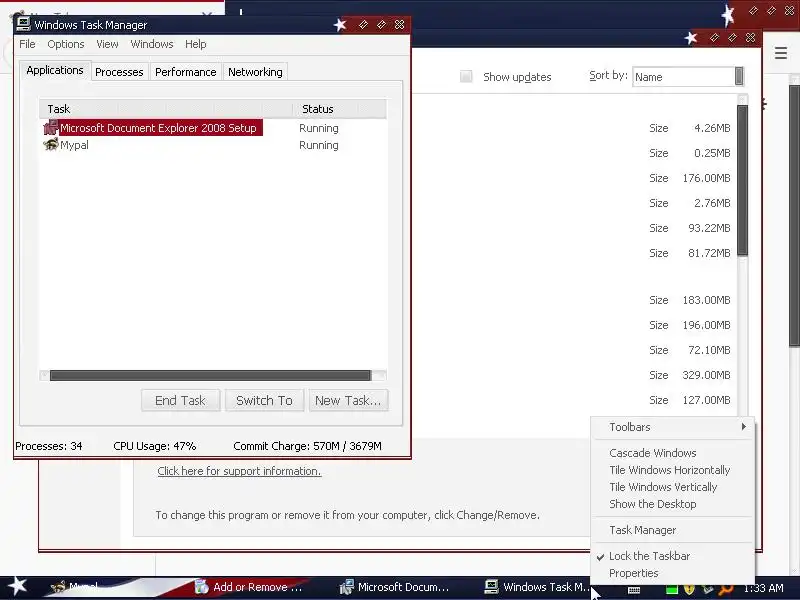Click the clock showing 1:33 AM
800x600 pixels.
(763, 588)
